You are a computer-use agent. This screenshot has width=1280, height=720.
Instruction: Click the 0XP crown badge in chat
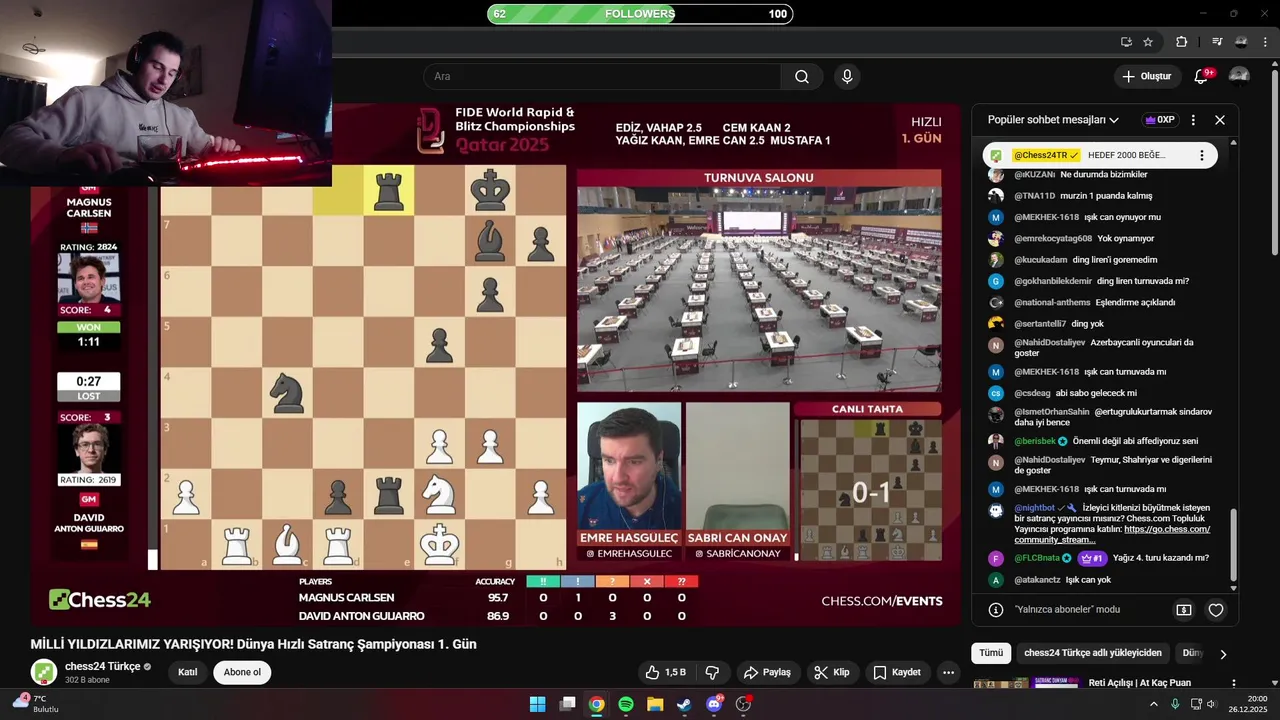(1160, 120)
